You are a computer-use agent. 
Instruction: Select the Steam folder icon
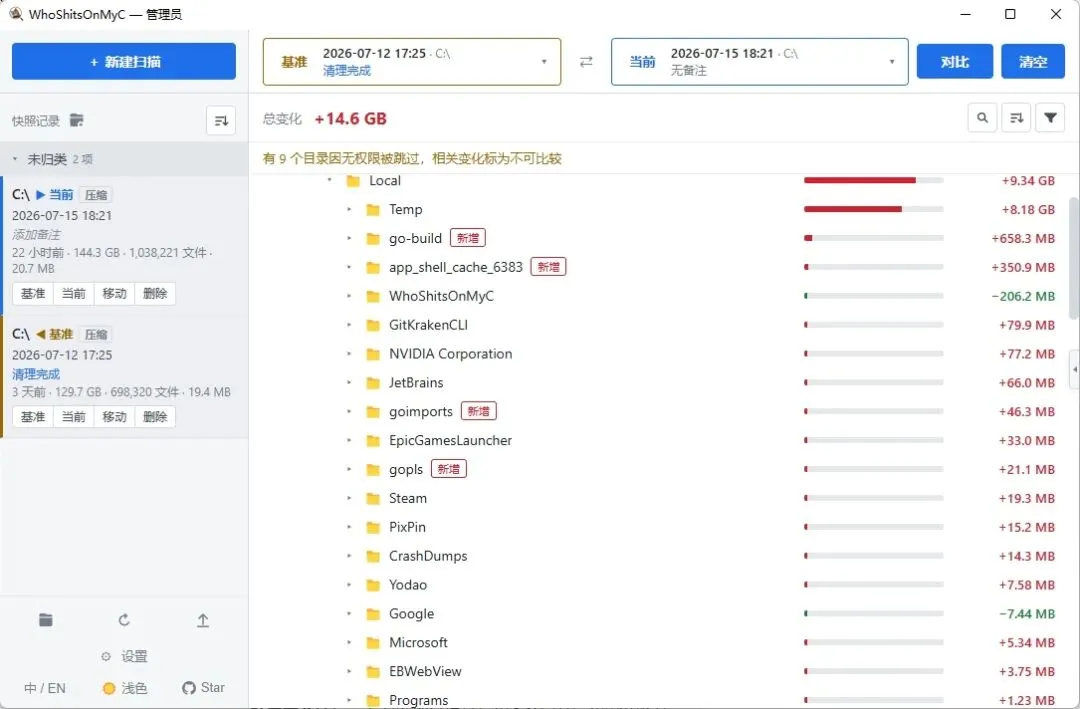(373, 499)
